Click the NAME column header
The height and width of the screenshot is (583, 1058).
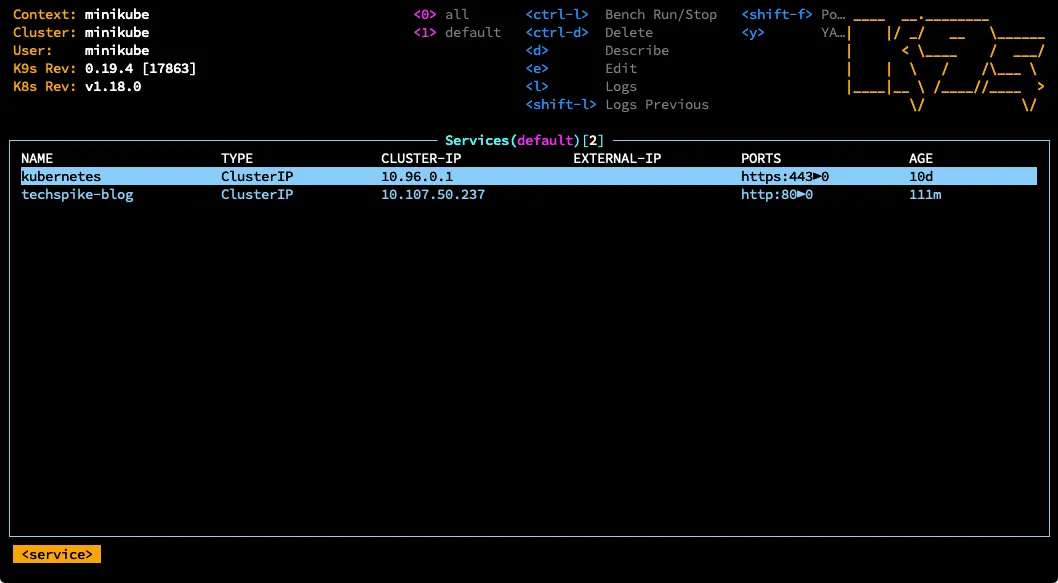(x=37, y=159)
